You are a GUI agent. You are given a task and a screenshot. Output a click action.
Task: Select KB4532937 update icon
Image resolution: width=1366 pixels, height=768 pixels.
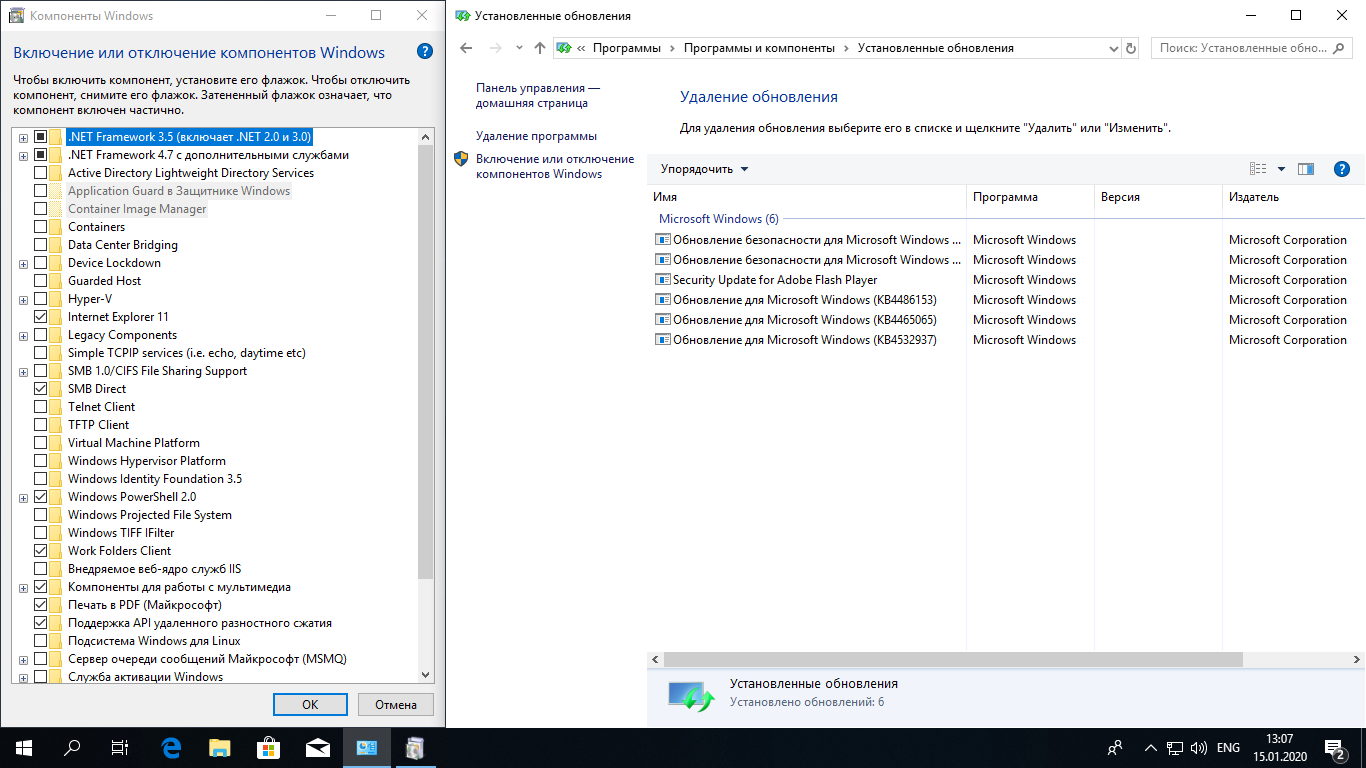661,340
